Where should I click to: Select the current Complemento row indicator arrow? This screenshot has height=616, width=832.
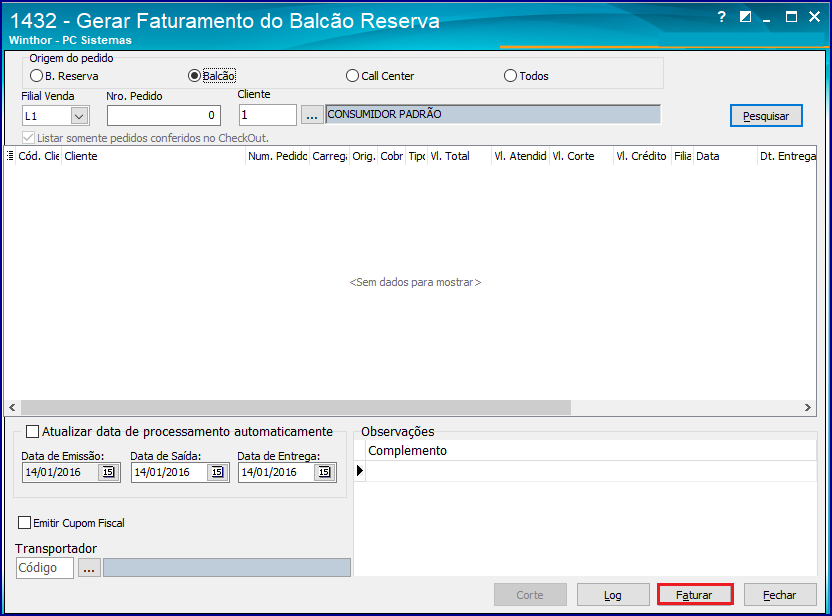tap(360, 471)
